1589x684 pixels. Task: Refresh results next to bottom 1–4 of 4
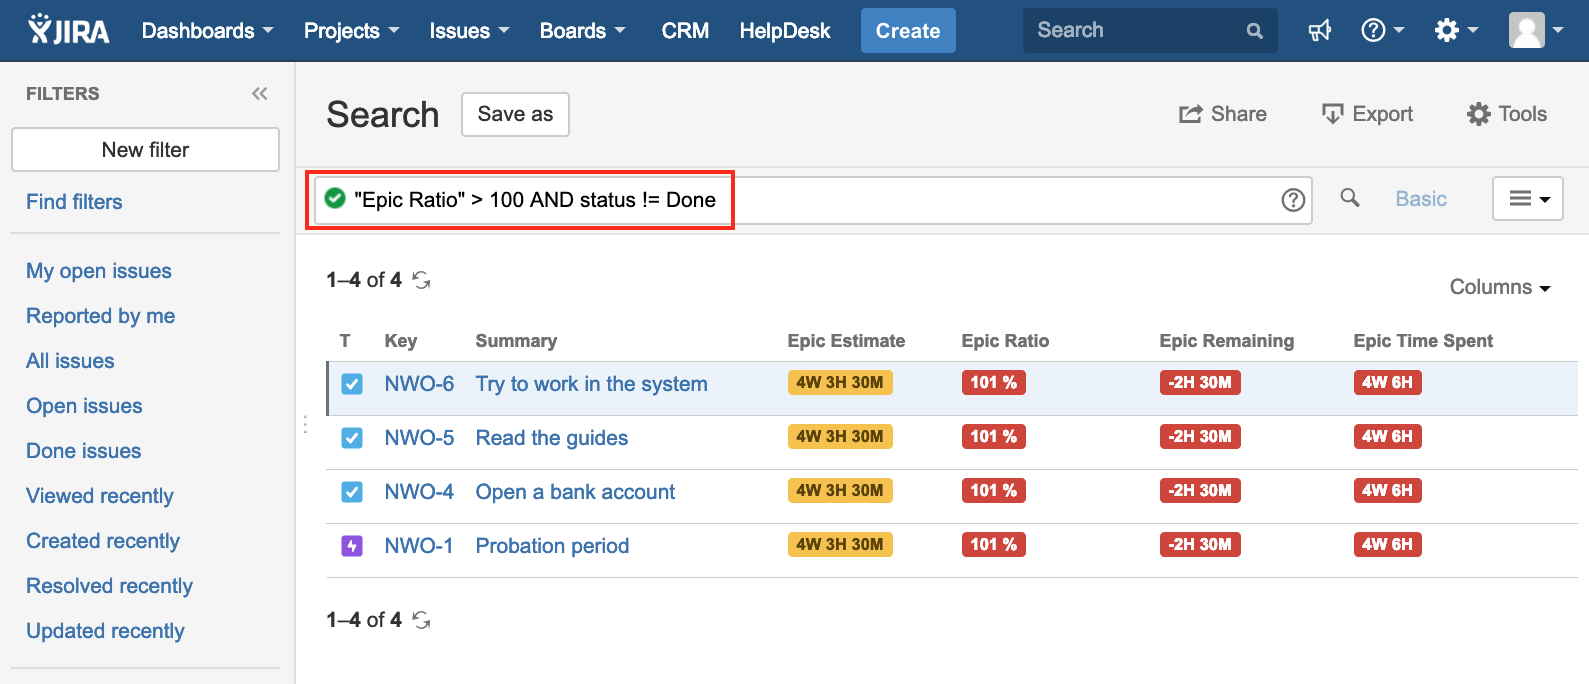pos(422,620)
